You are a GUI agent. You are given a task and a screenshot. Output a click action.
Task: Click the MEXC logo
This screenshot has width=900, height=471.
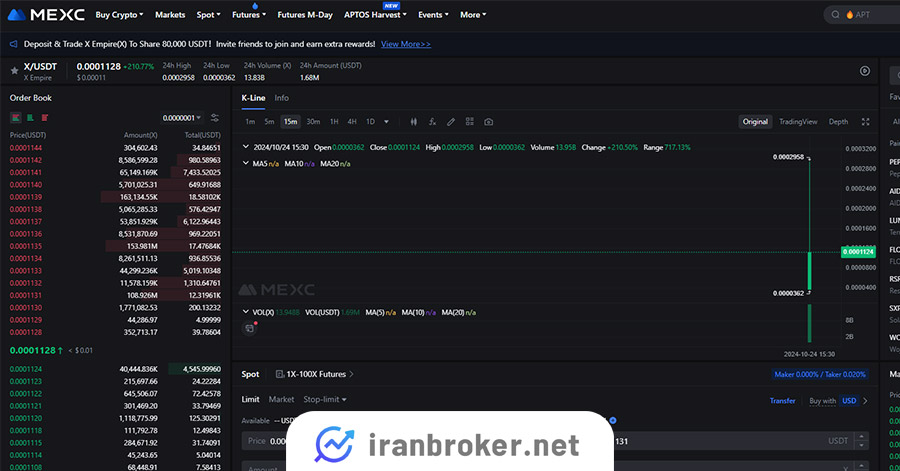[46, 15]
